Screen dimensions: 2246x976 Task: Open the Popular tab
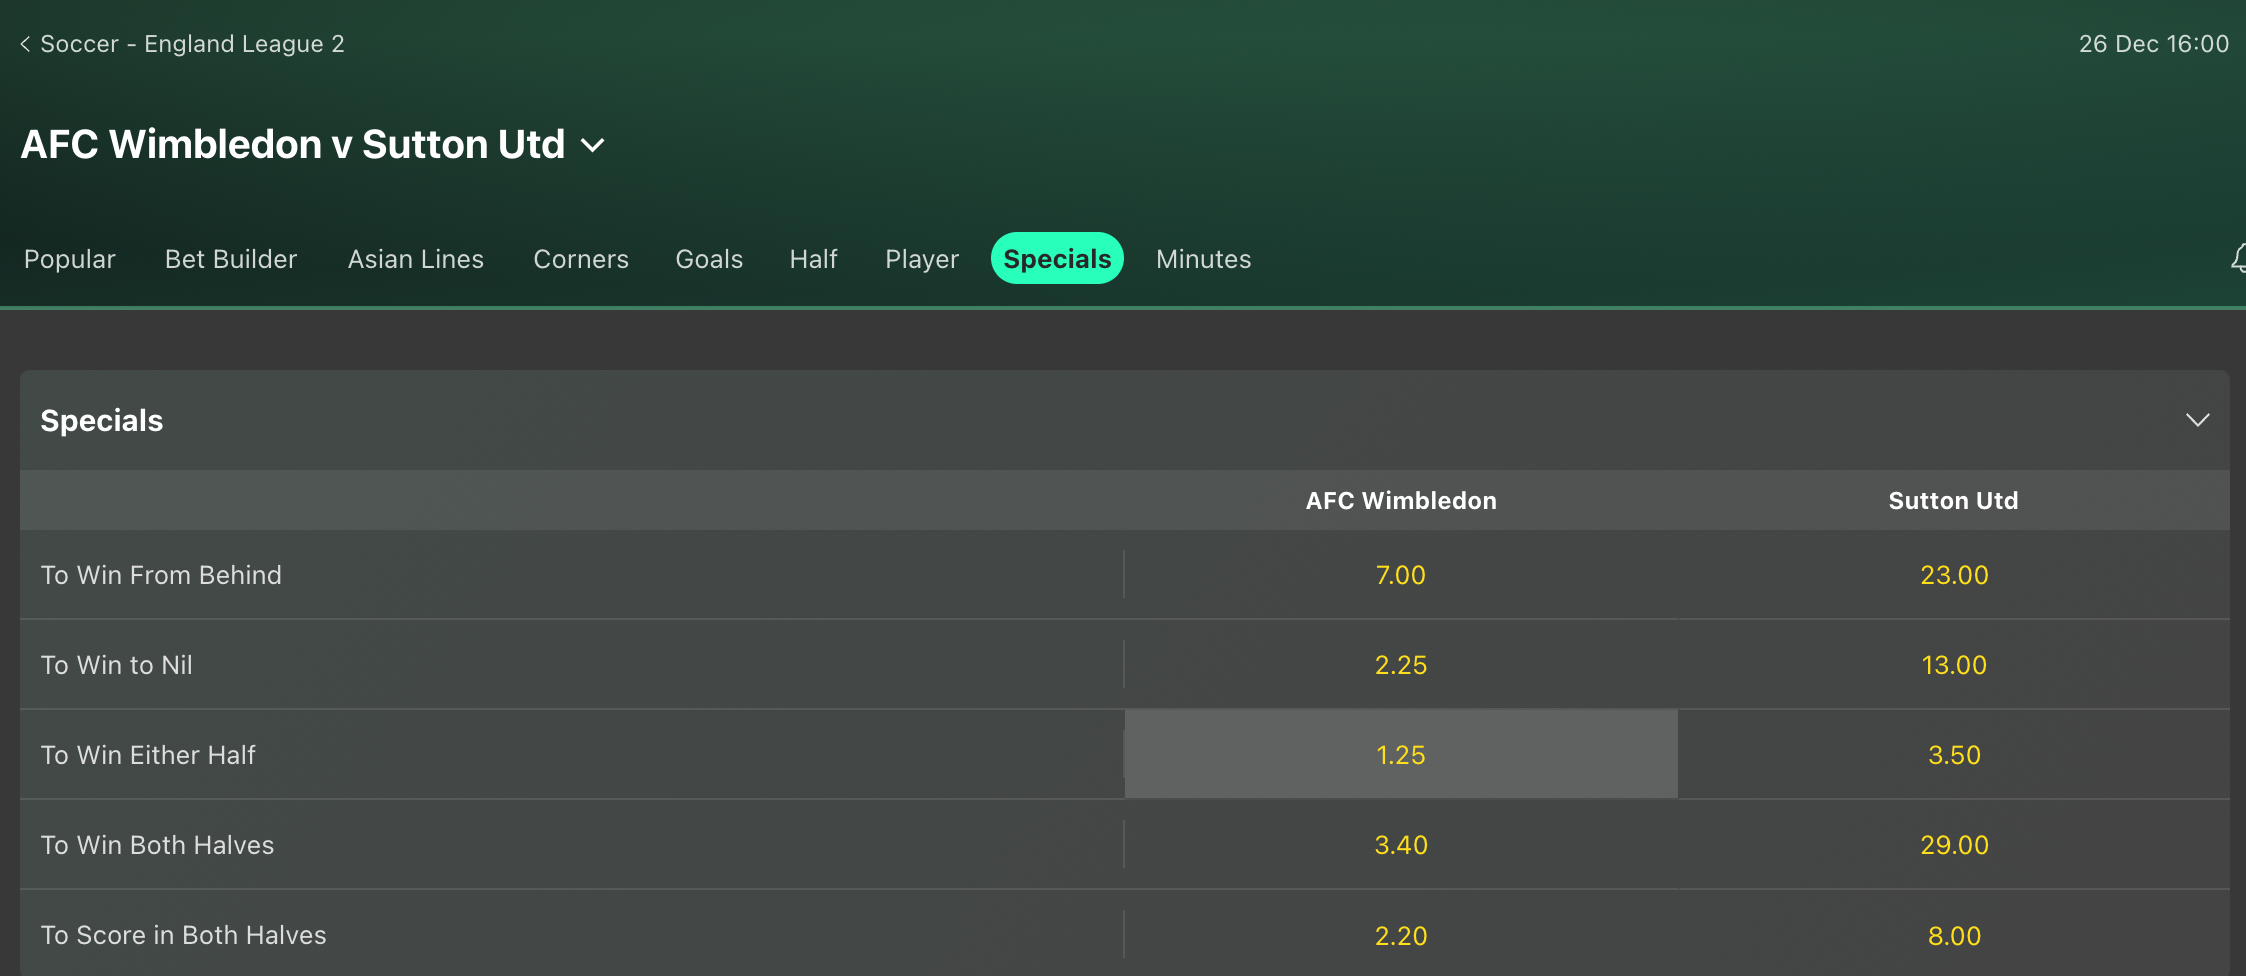point(70,259)
